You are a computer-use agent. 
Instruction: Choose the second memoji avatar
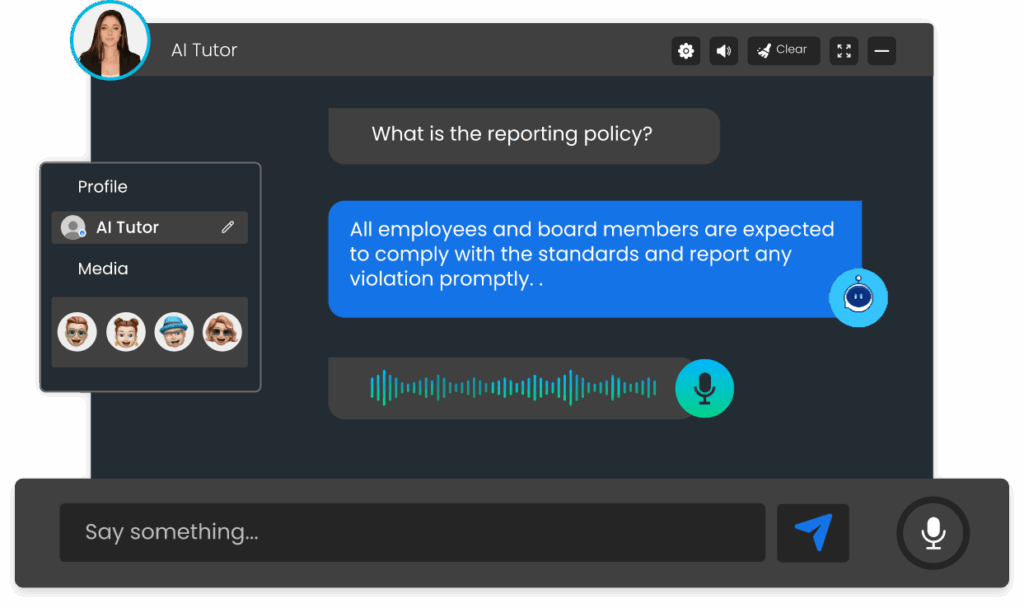coord(126,332)
